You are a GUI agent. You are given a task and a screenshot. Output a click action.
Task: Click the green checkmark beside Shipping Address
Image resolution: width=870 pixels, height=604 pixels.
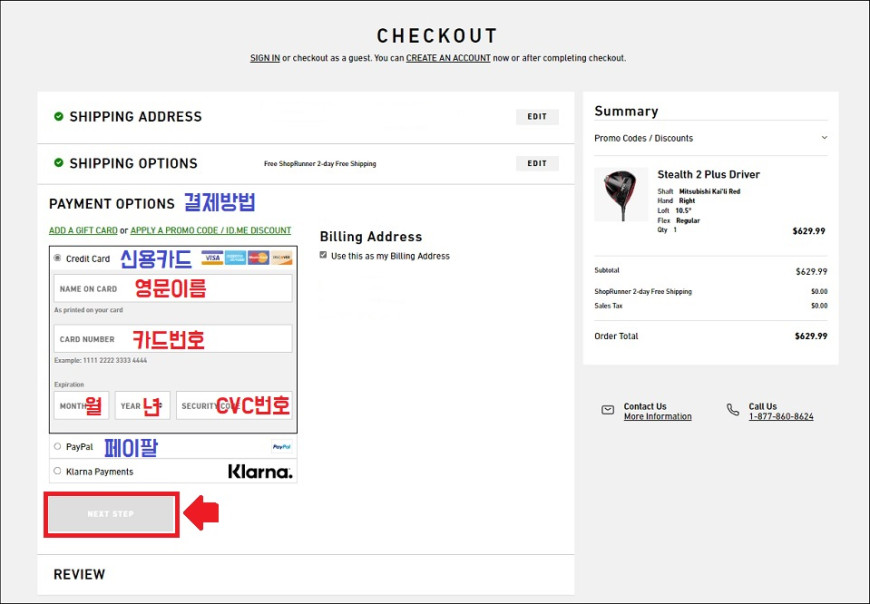point(58,116)
